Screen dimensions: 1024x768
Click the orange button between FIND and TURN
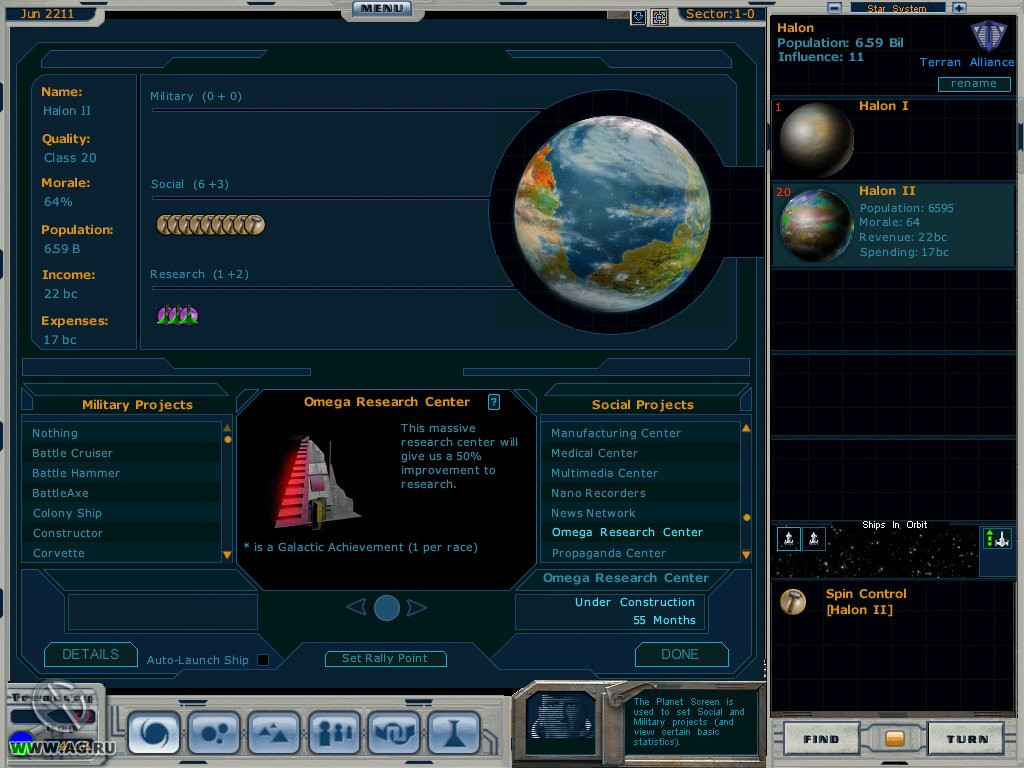tap(894, 739)
